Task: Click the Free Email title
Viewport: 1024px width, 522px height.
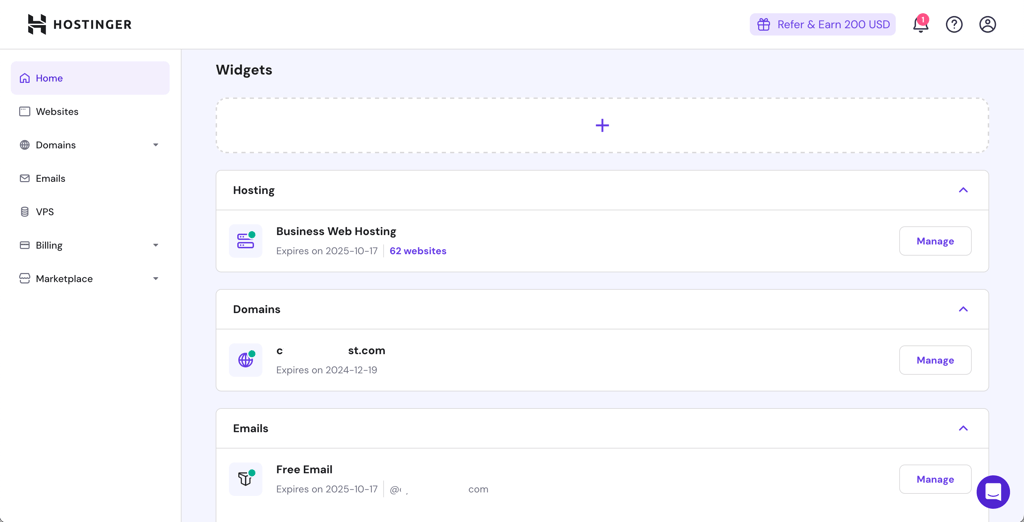Action: click(304, 469)
